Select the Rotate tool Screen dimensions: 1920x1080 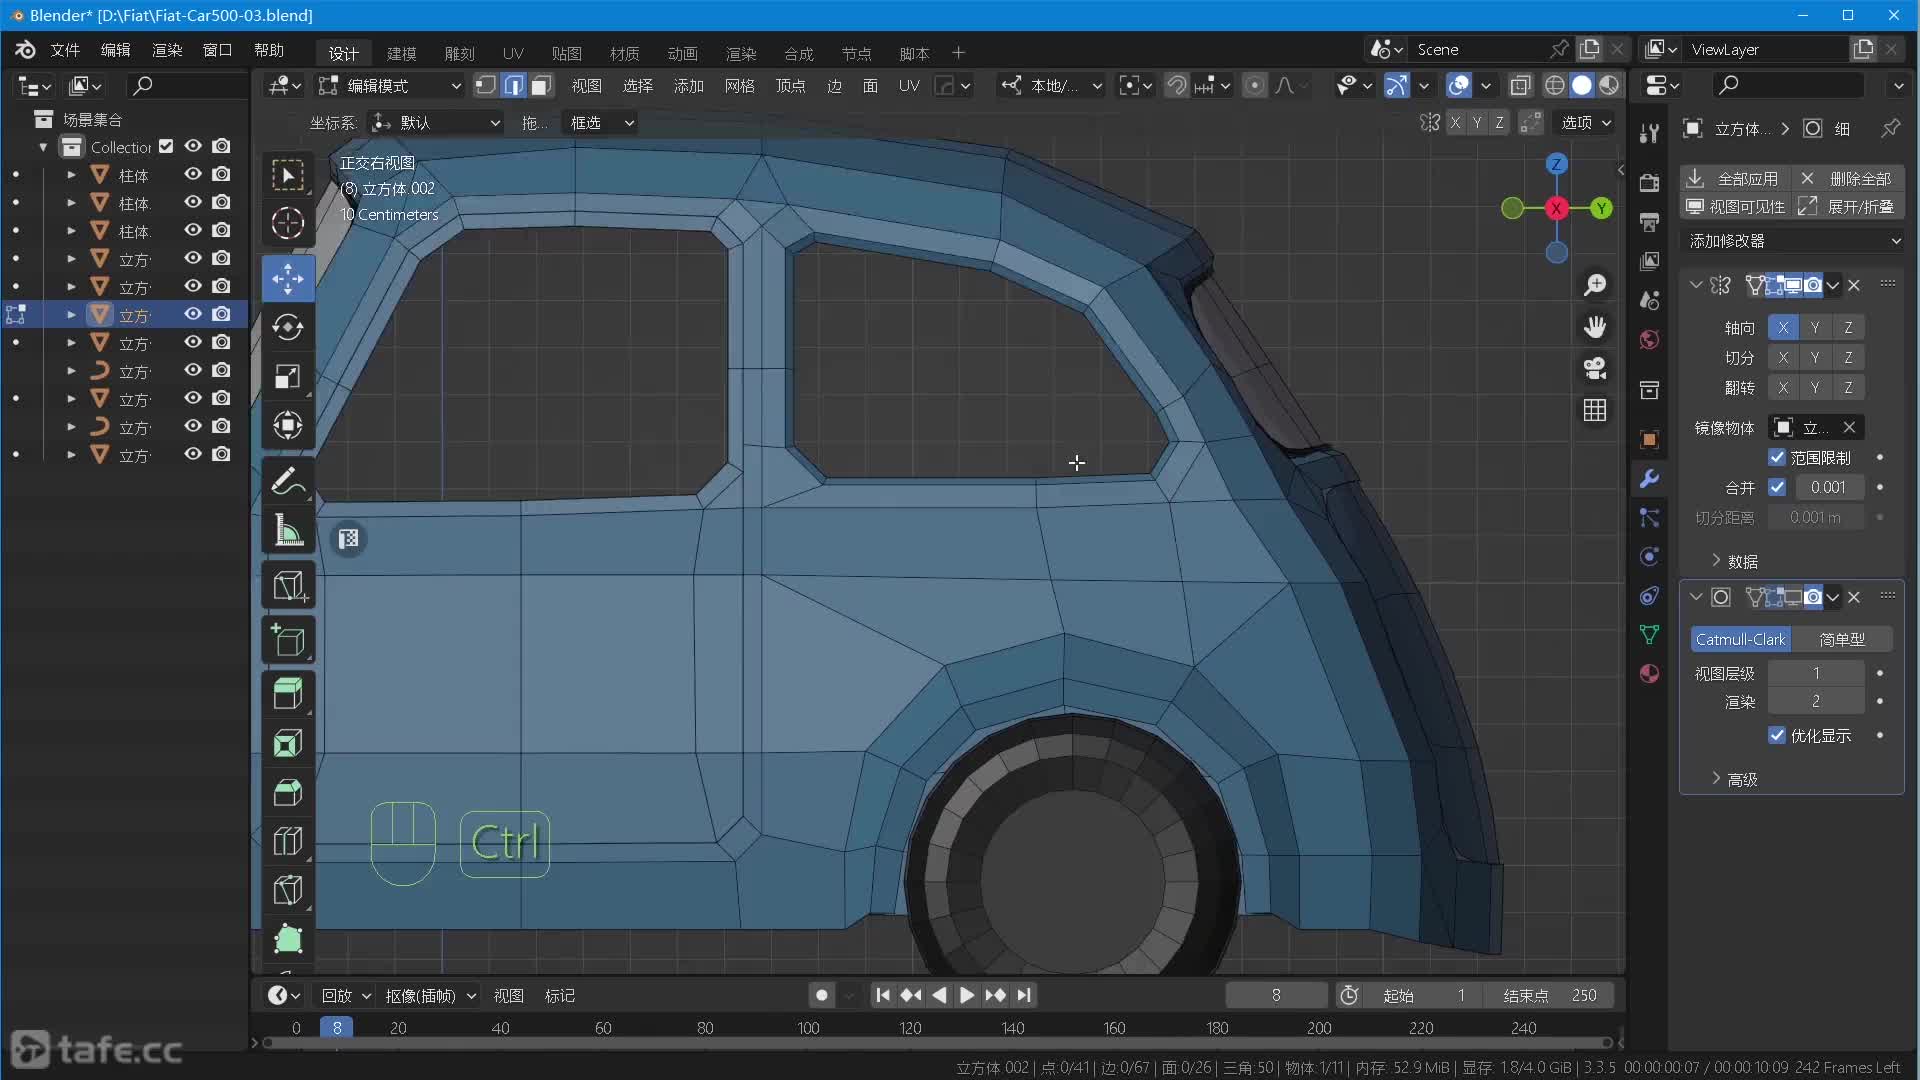tap(288, 328)
